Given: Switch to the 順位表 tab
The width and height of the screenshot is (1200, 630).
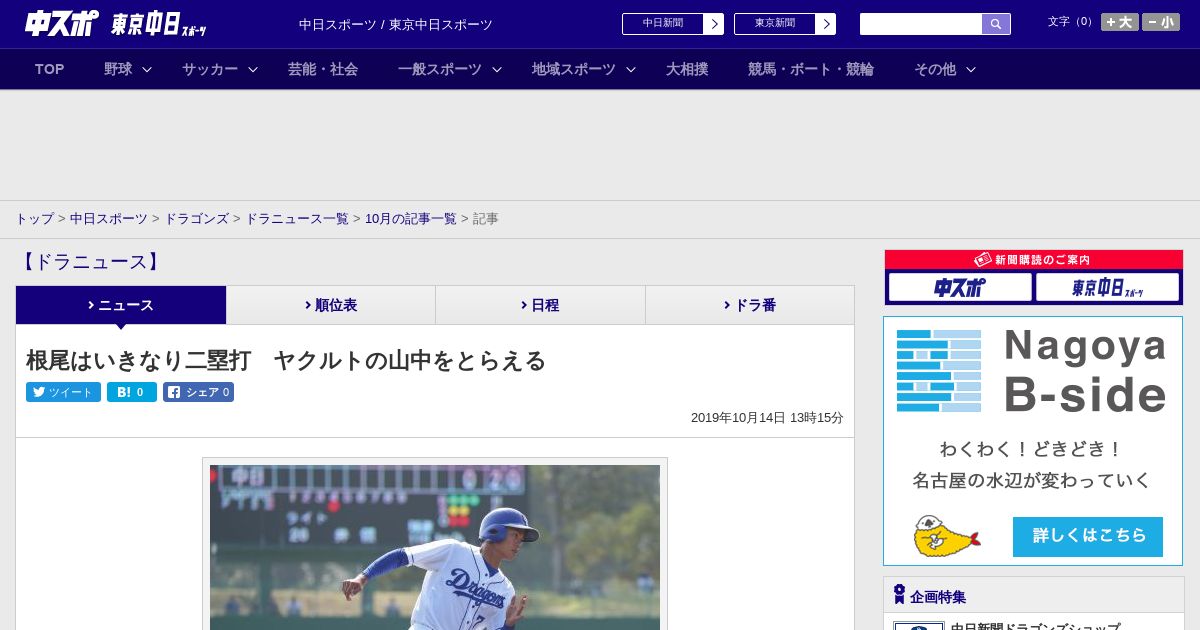Looking at the screenshot, I should tap(331, 305).
